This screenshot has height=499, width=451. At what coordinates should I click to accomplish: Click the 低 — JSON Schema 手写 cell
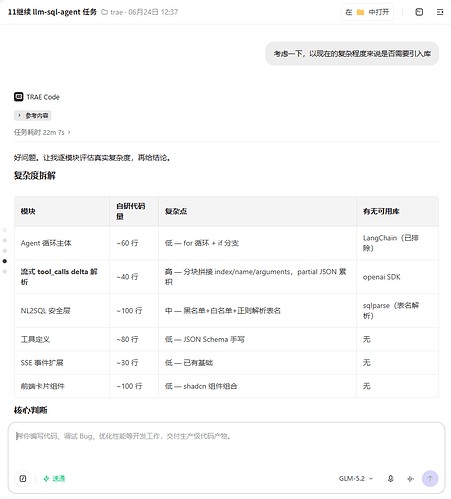(x=257, y=339)
